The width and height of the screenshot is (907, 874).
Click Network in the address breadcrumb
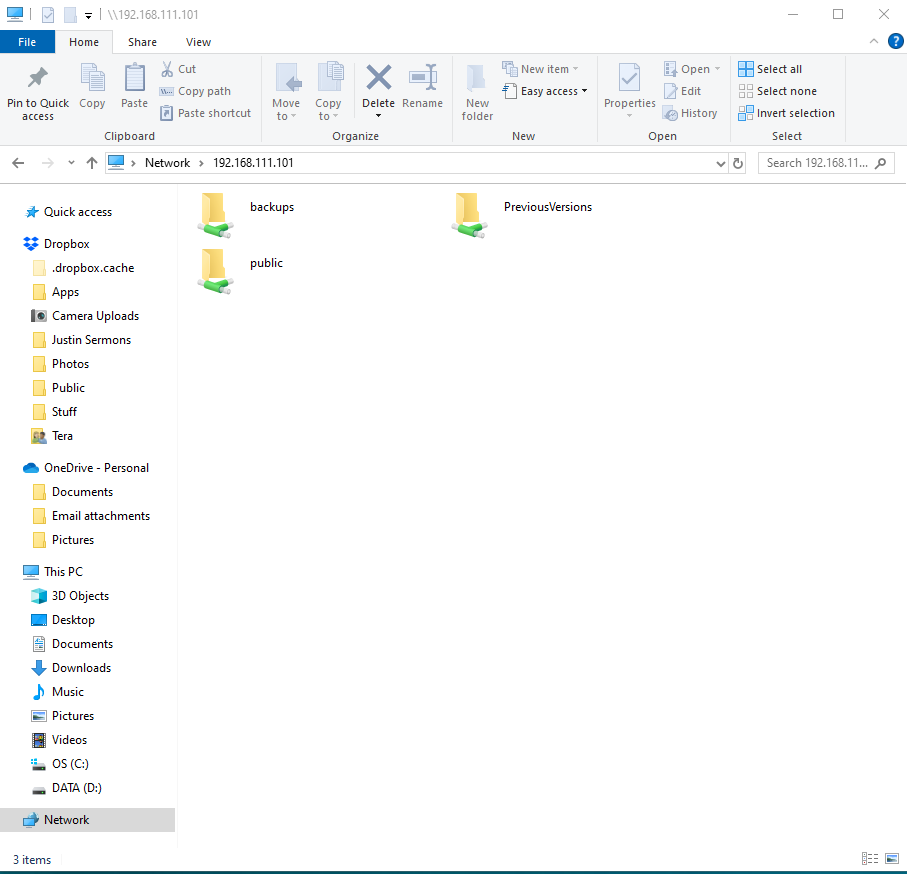pos(167,163)
